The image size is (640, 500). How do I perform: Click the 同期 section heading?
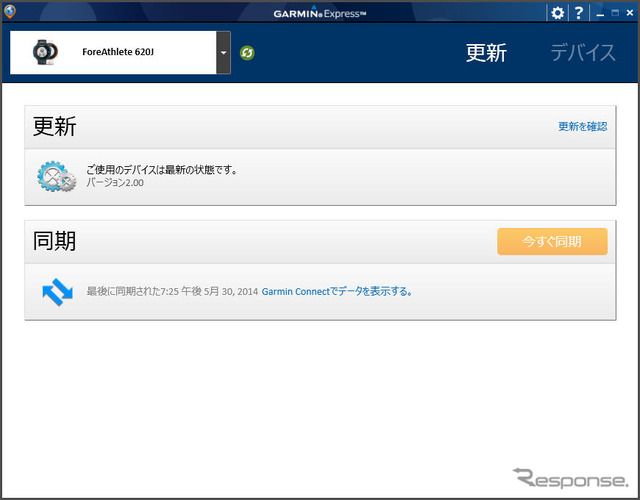pos(54,241)
